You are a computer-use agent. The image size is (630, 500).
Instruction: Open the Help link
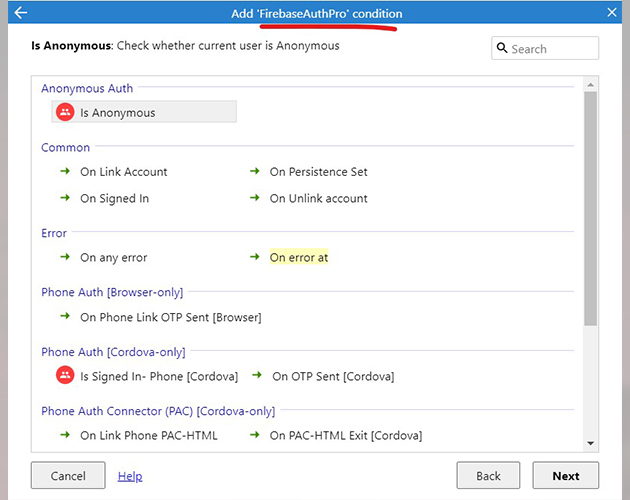point(130,476)
